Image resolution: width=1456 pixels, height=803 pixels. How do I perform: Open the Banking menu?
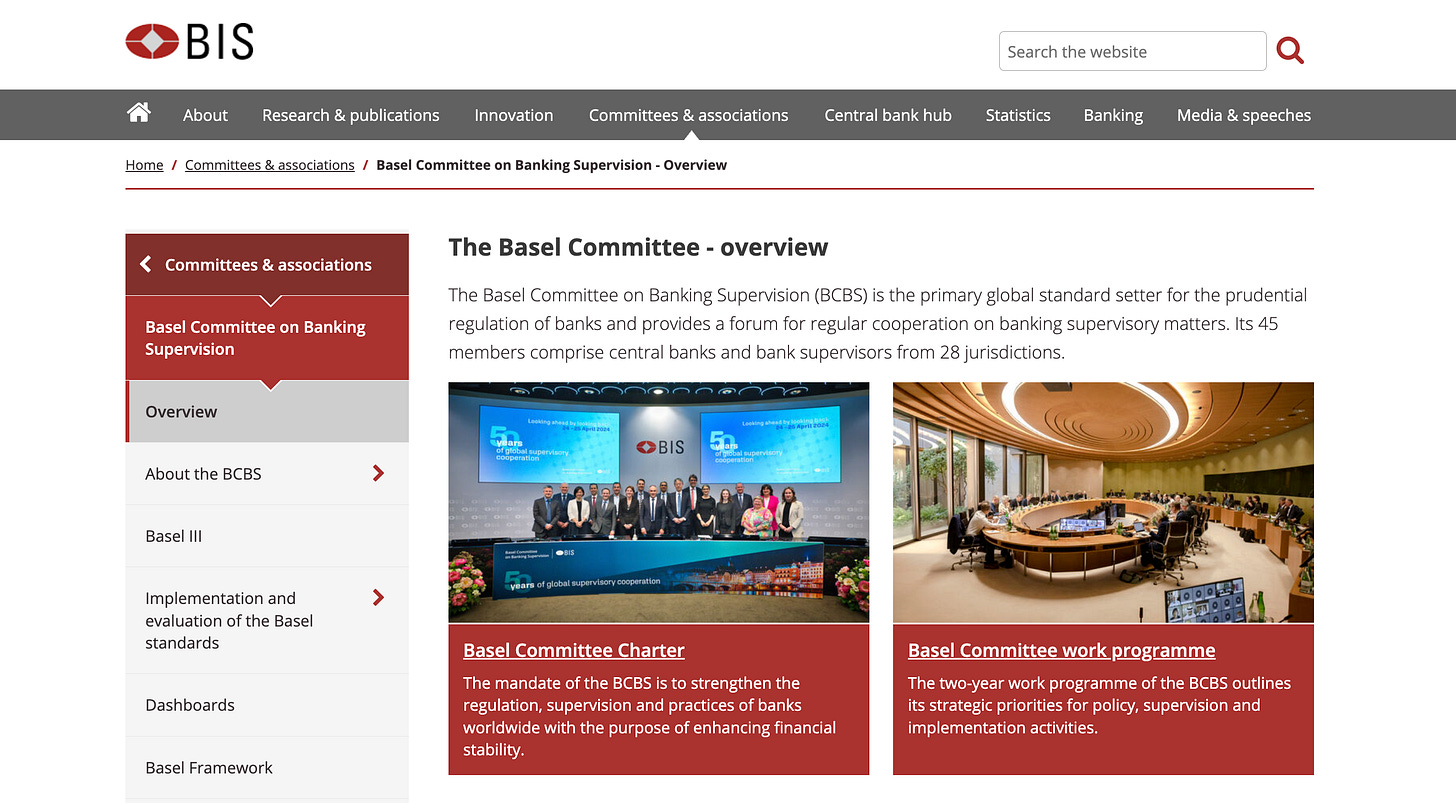(1113, 115)
